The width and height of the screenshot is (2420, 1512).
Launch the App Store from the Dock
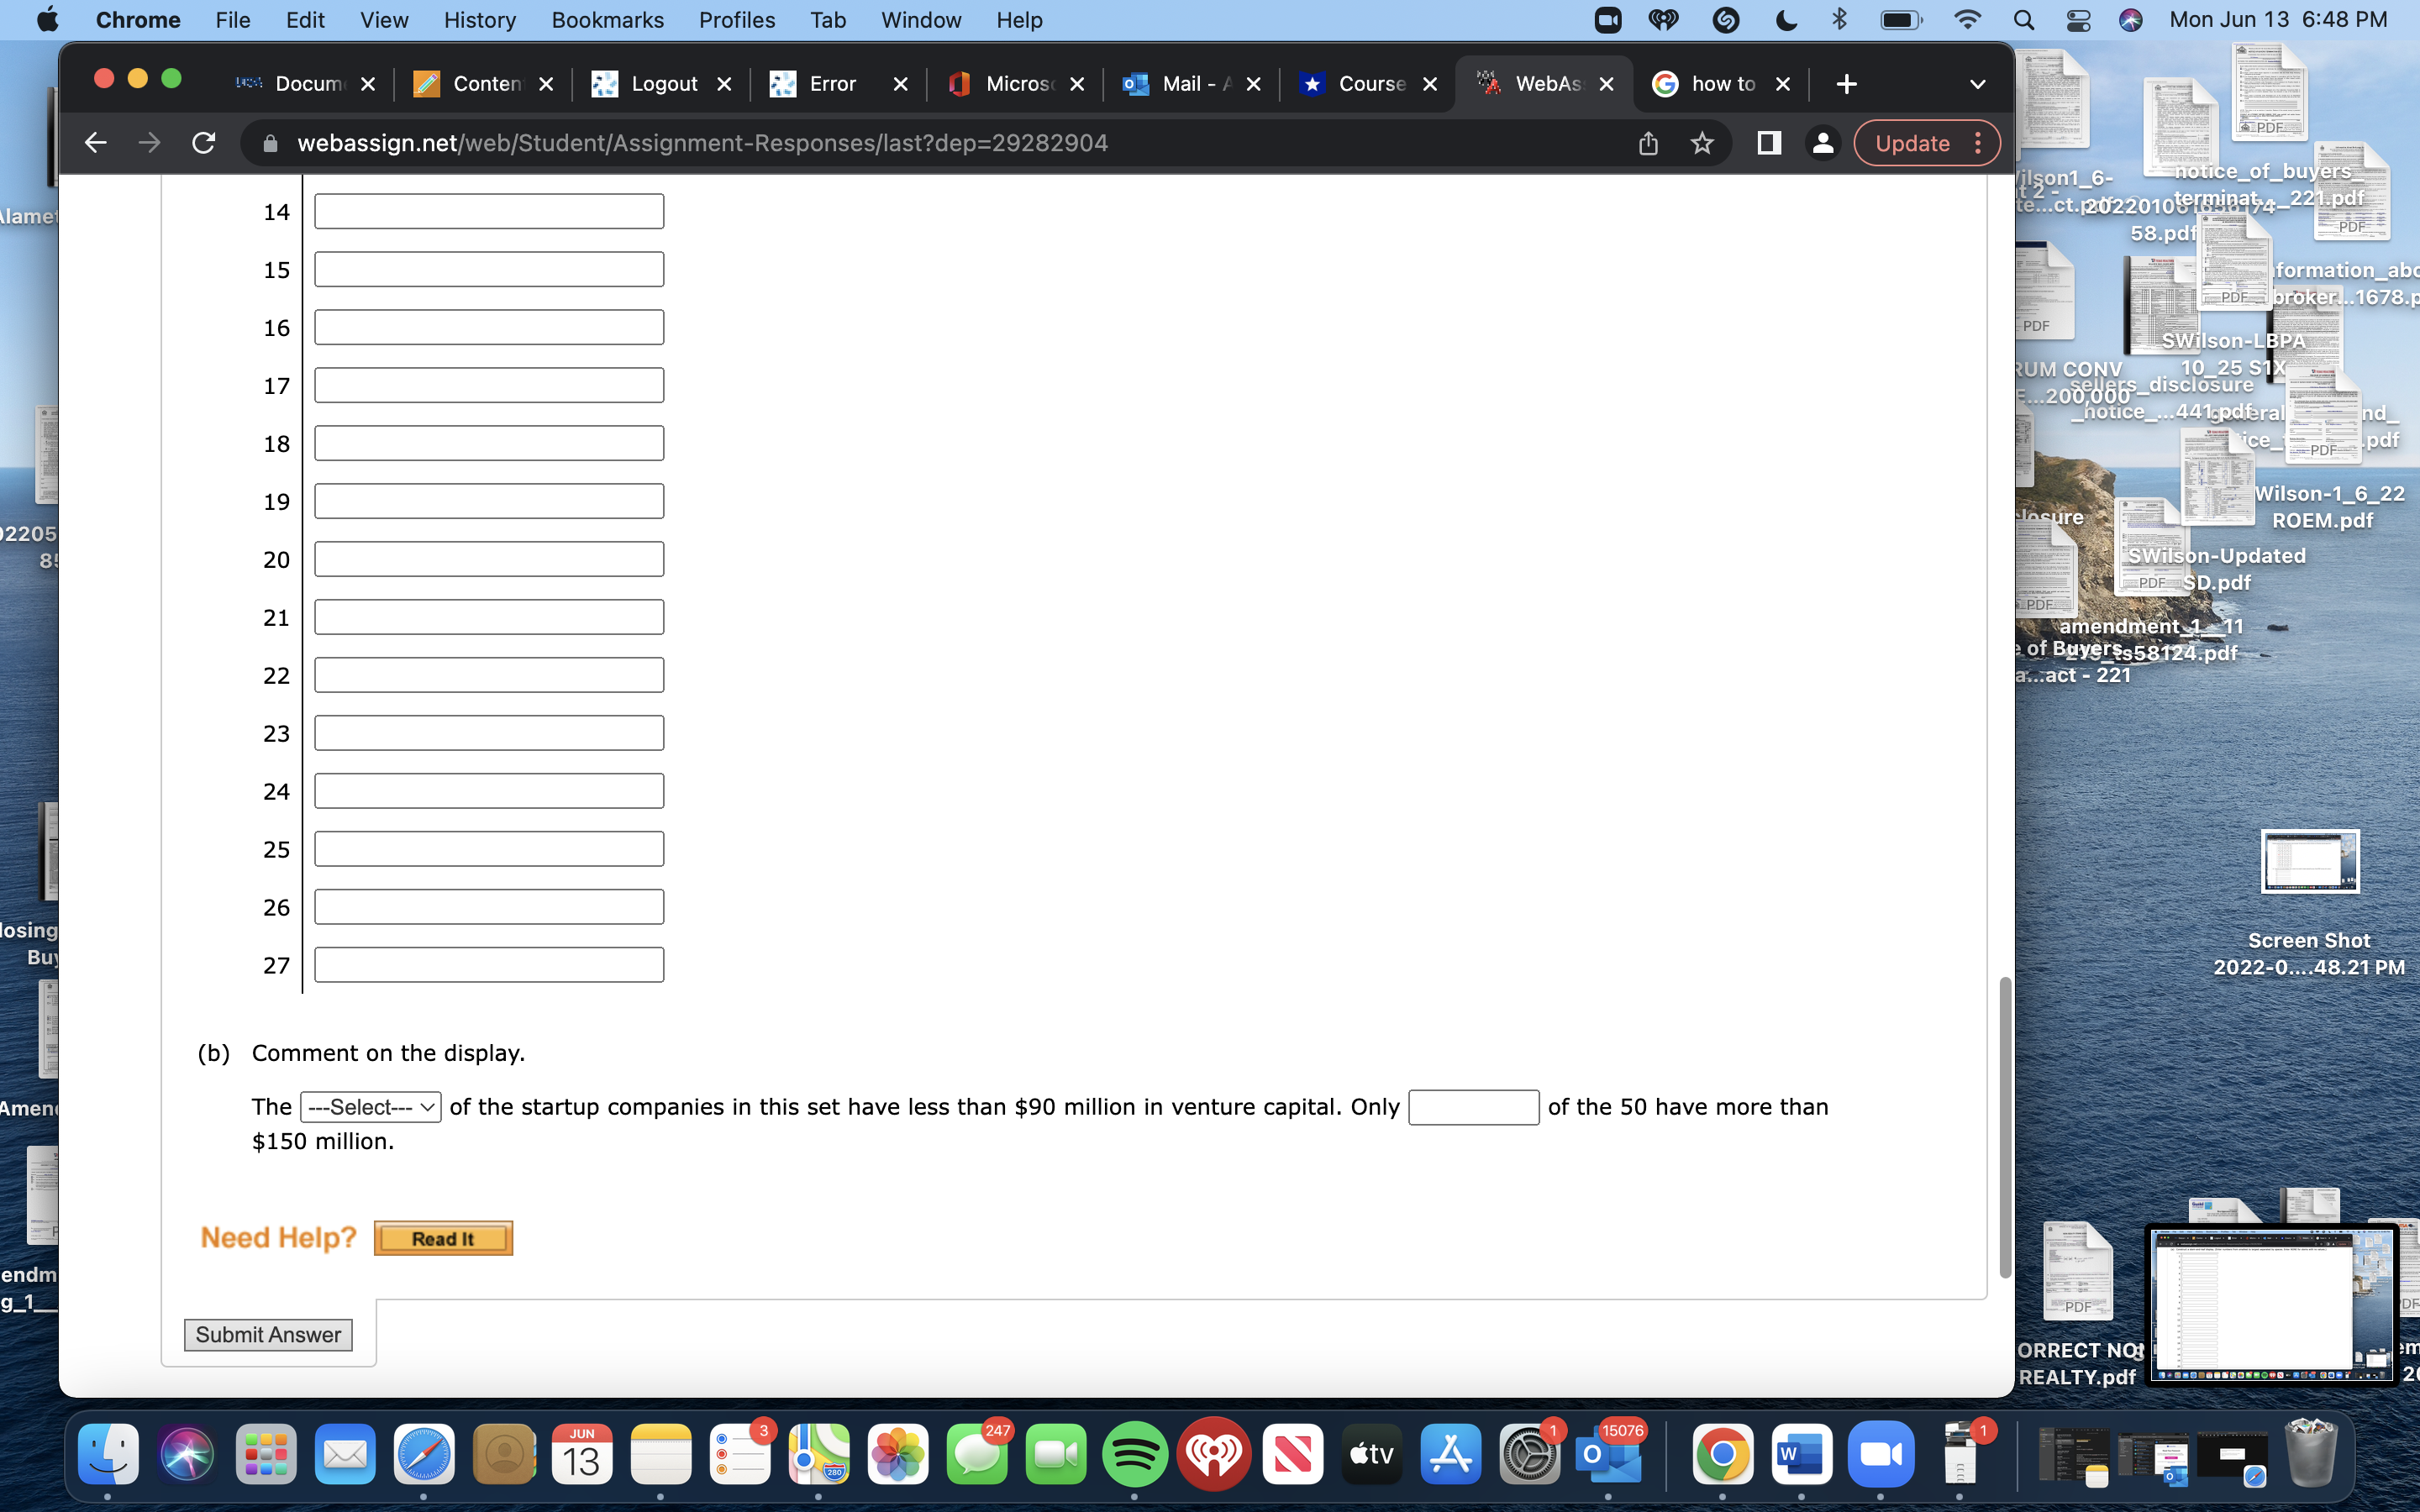coord(1451,1455)
